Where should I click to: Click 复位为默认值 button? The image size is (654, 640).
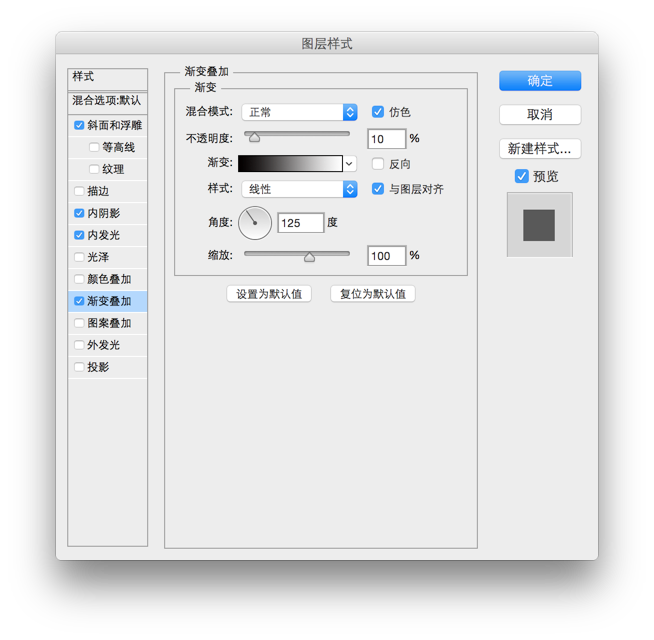(x=373, y=294)
